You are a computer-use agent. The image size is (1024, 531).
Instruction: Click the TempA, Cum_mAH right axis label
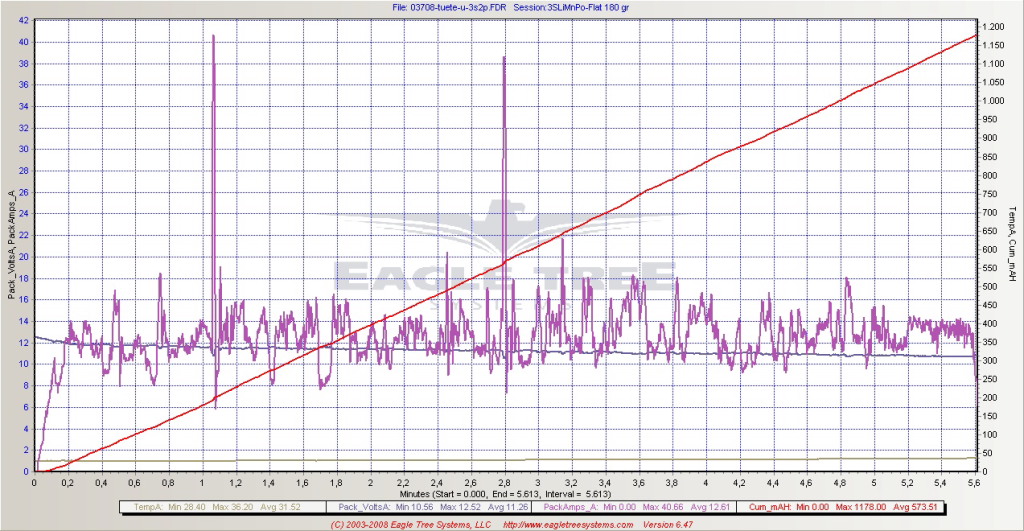[1012, 244]
